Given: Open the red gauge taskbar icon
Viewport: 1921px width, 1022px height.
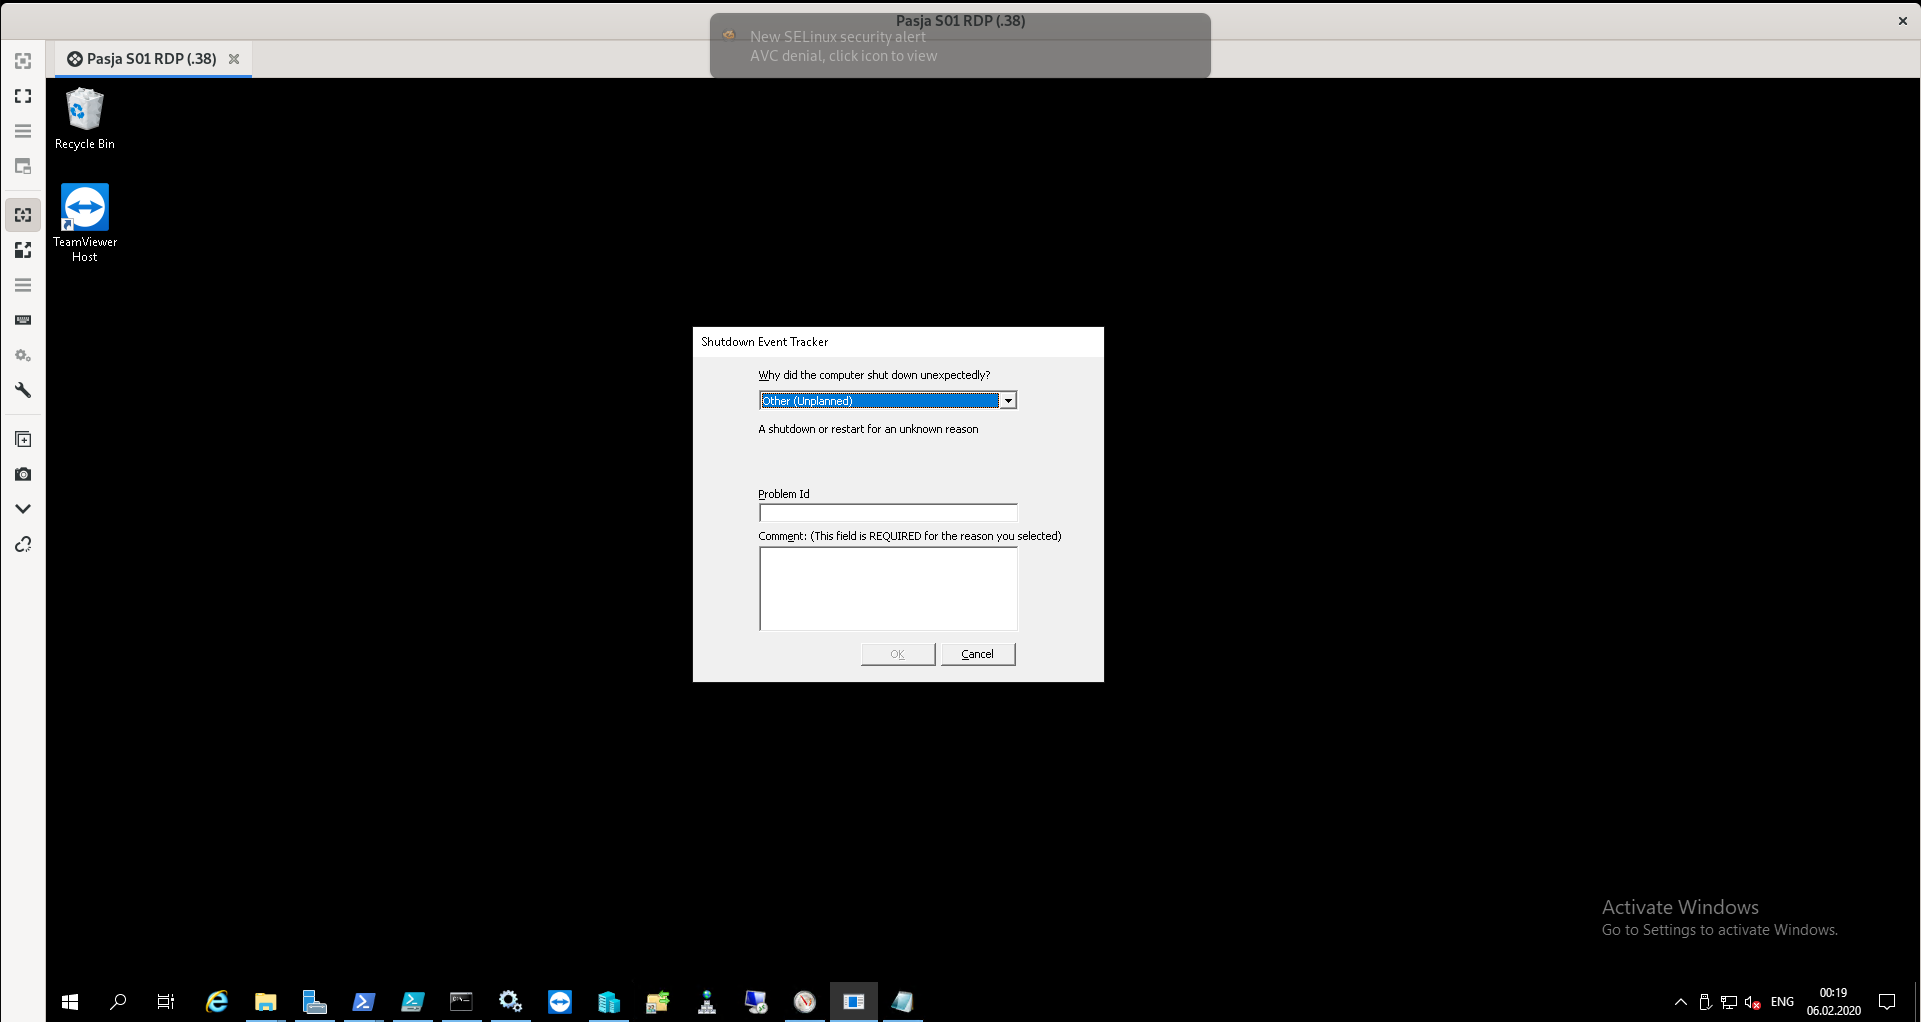Looking at the screenshot, I should point(805,1001).
